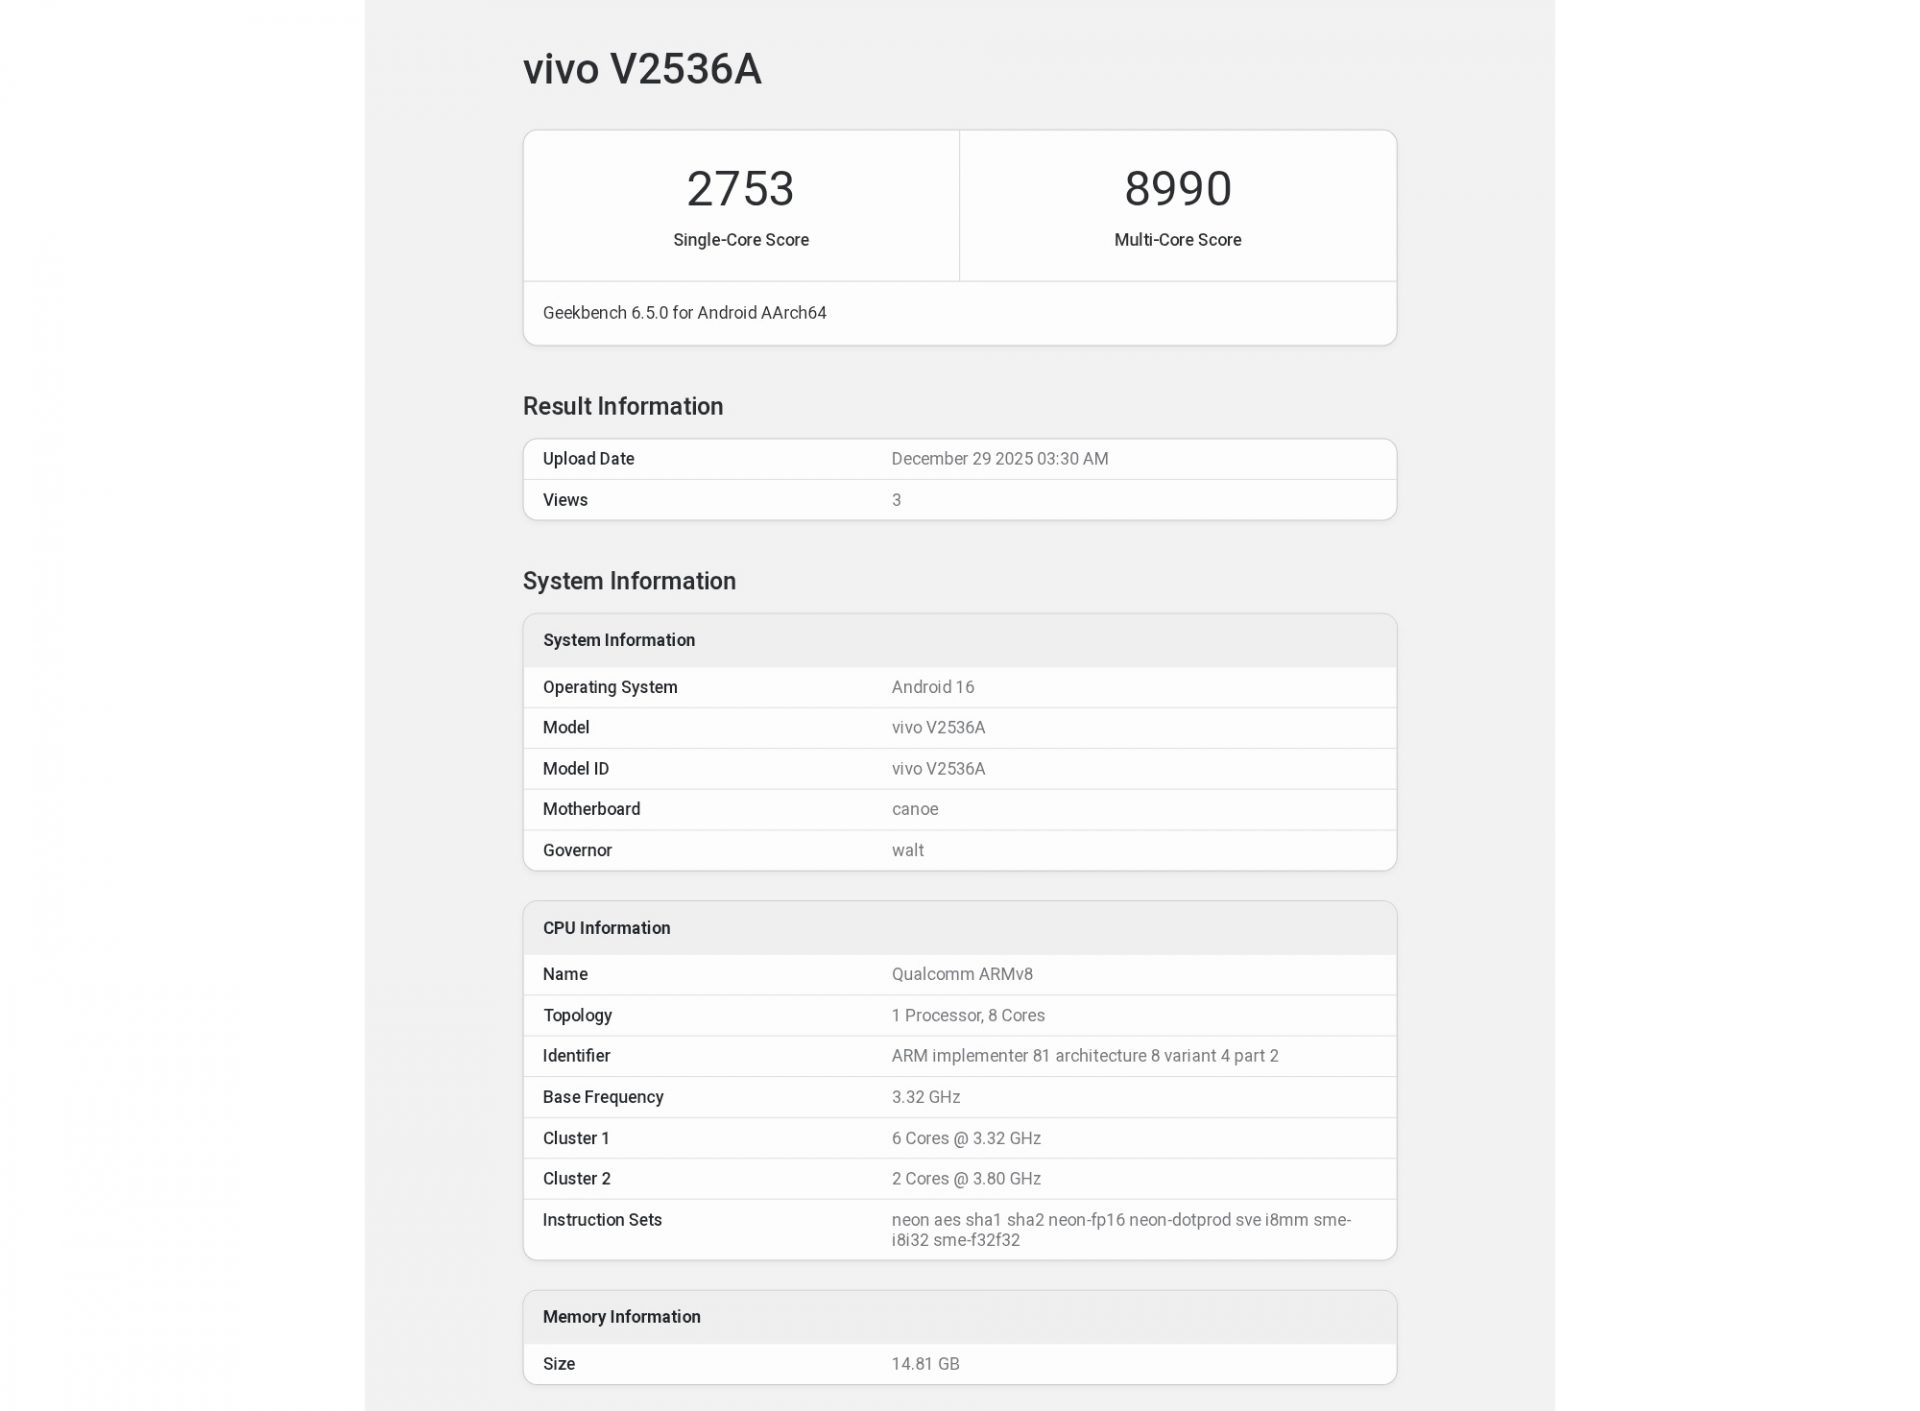Click the Topology value 1 Processor, 8 Cores
The height and width of the screenshot is (1411, 1920).
click(967, 1015)
